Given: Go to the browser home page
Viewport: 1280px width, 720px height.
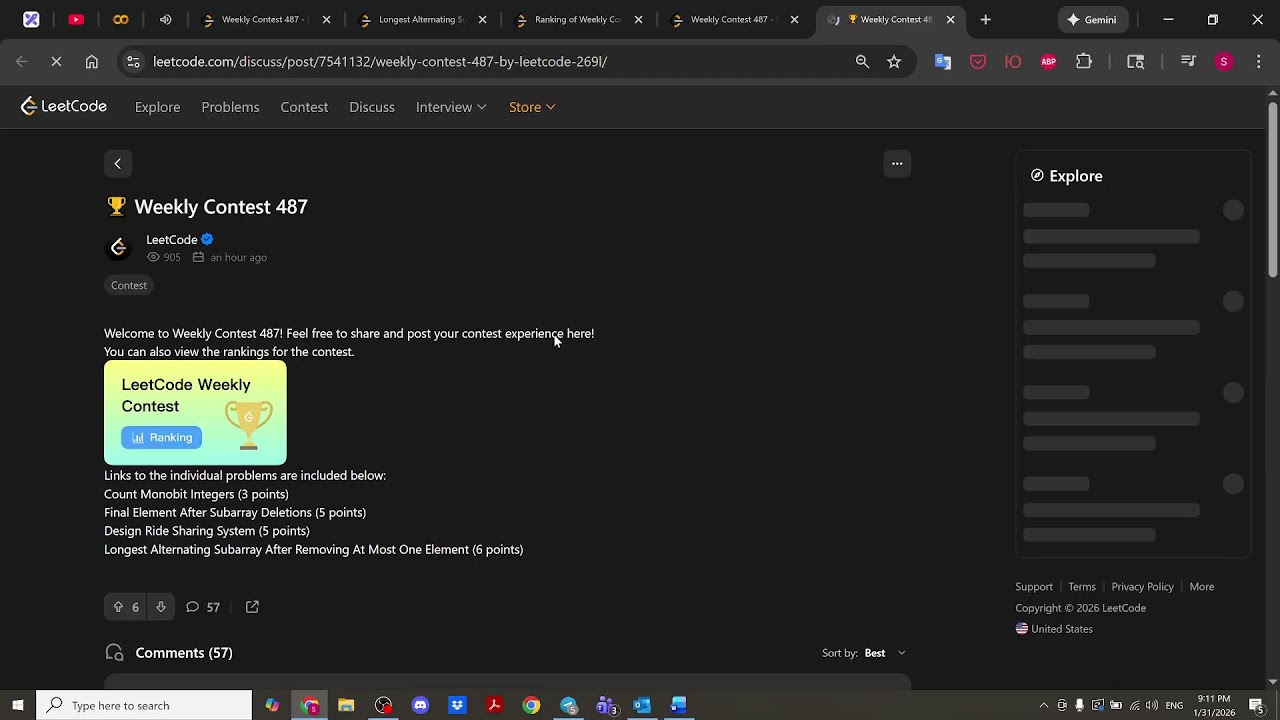Looking at the screenshot, I should click(91, 62).
